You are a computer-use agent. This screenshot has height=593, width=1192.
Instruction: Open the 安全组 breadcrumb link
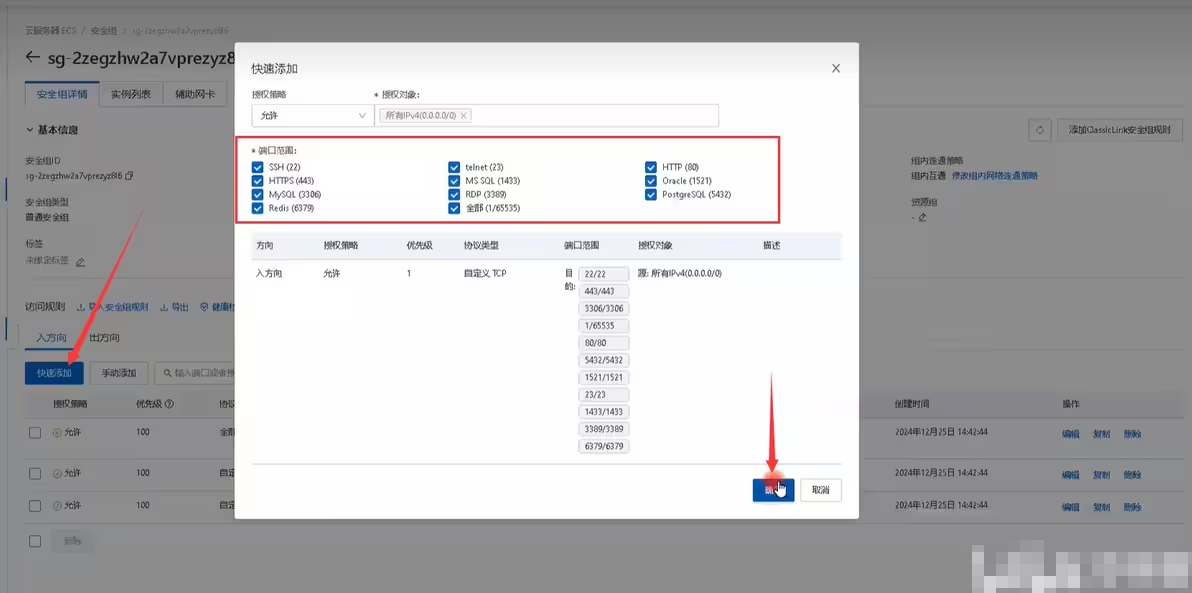point(103,31)
